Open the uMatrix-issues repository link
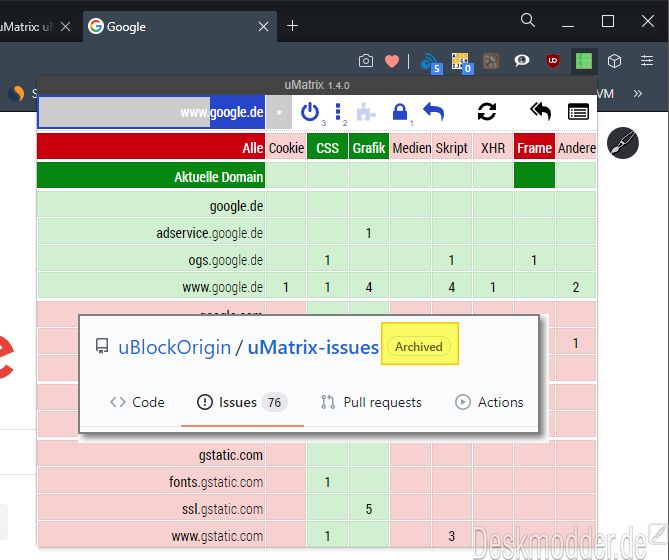669x560 pixels. tap(313, 347)
